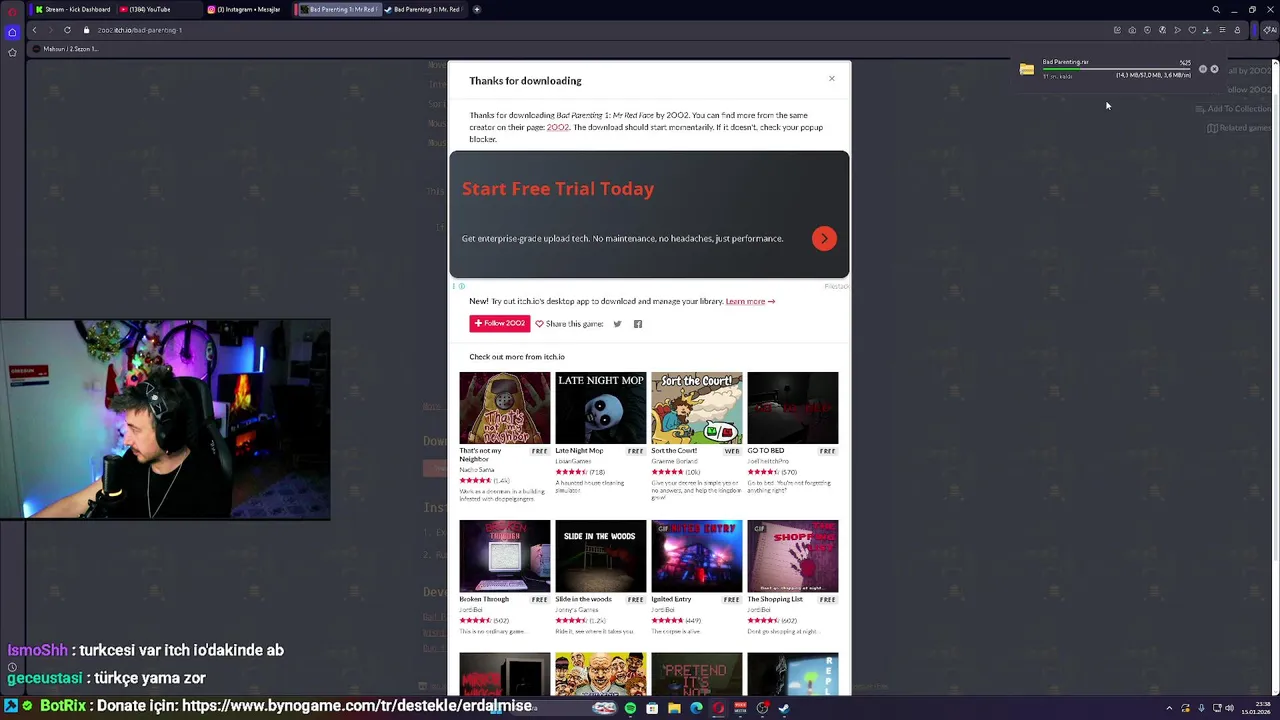Click the ad blocker shield icon
1280x720 pixels.
point(1147,30)
